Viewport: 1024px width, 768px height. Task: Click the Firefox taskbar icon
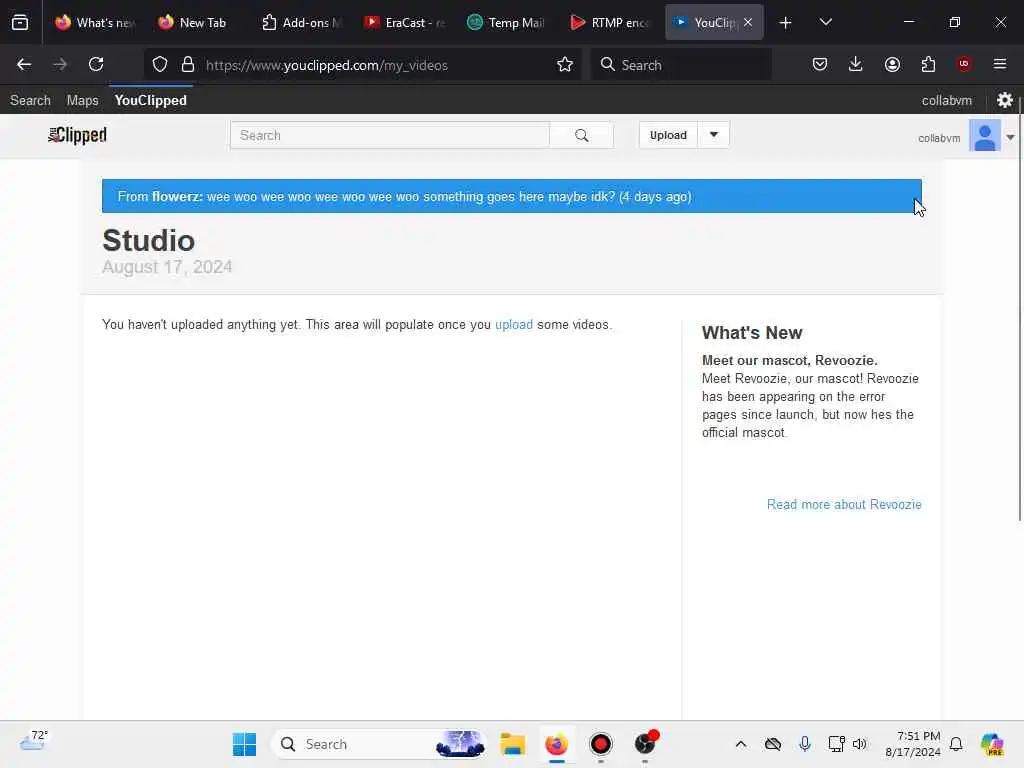point(556,744)
